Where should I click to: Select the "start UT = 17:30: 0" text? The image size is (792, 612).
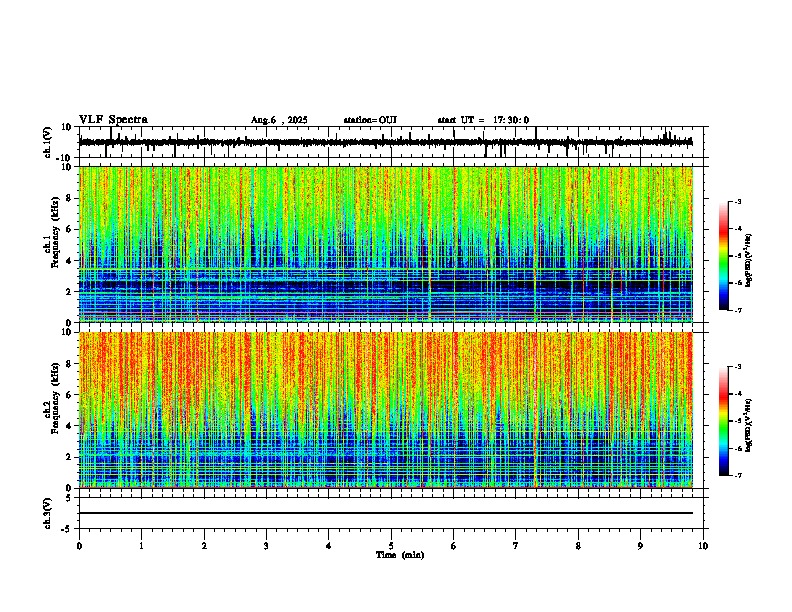483,120
